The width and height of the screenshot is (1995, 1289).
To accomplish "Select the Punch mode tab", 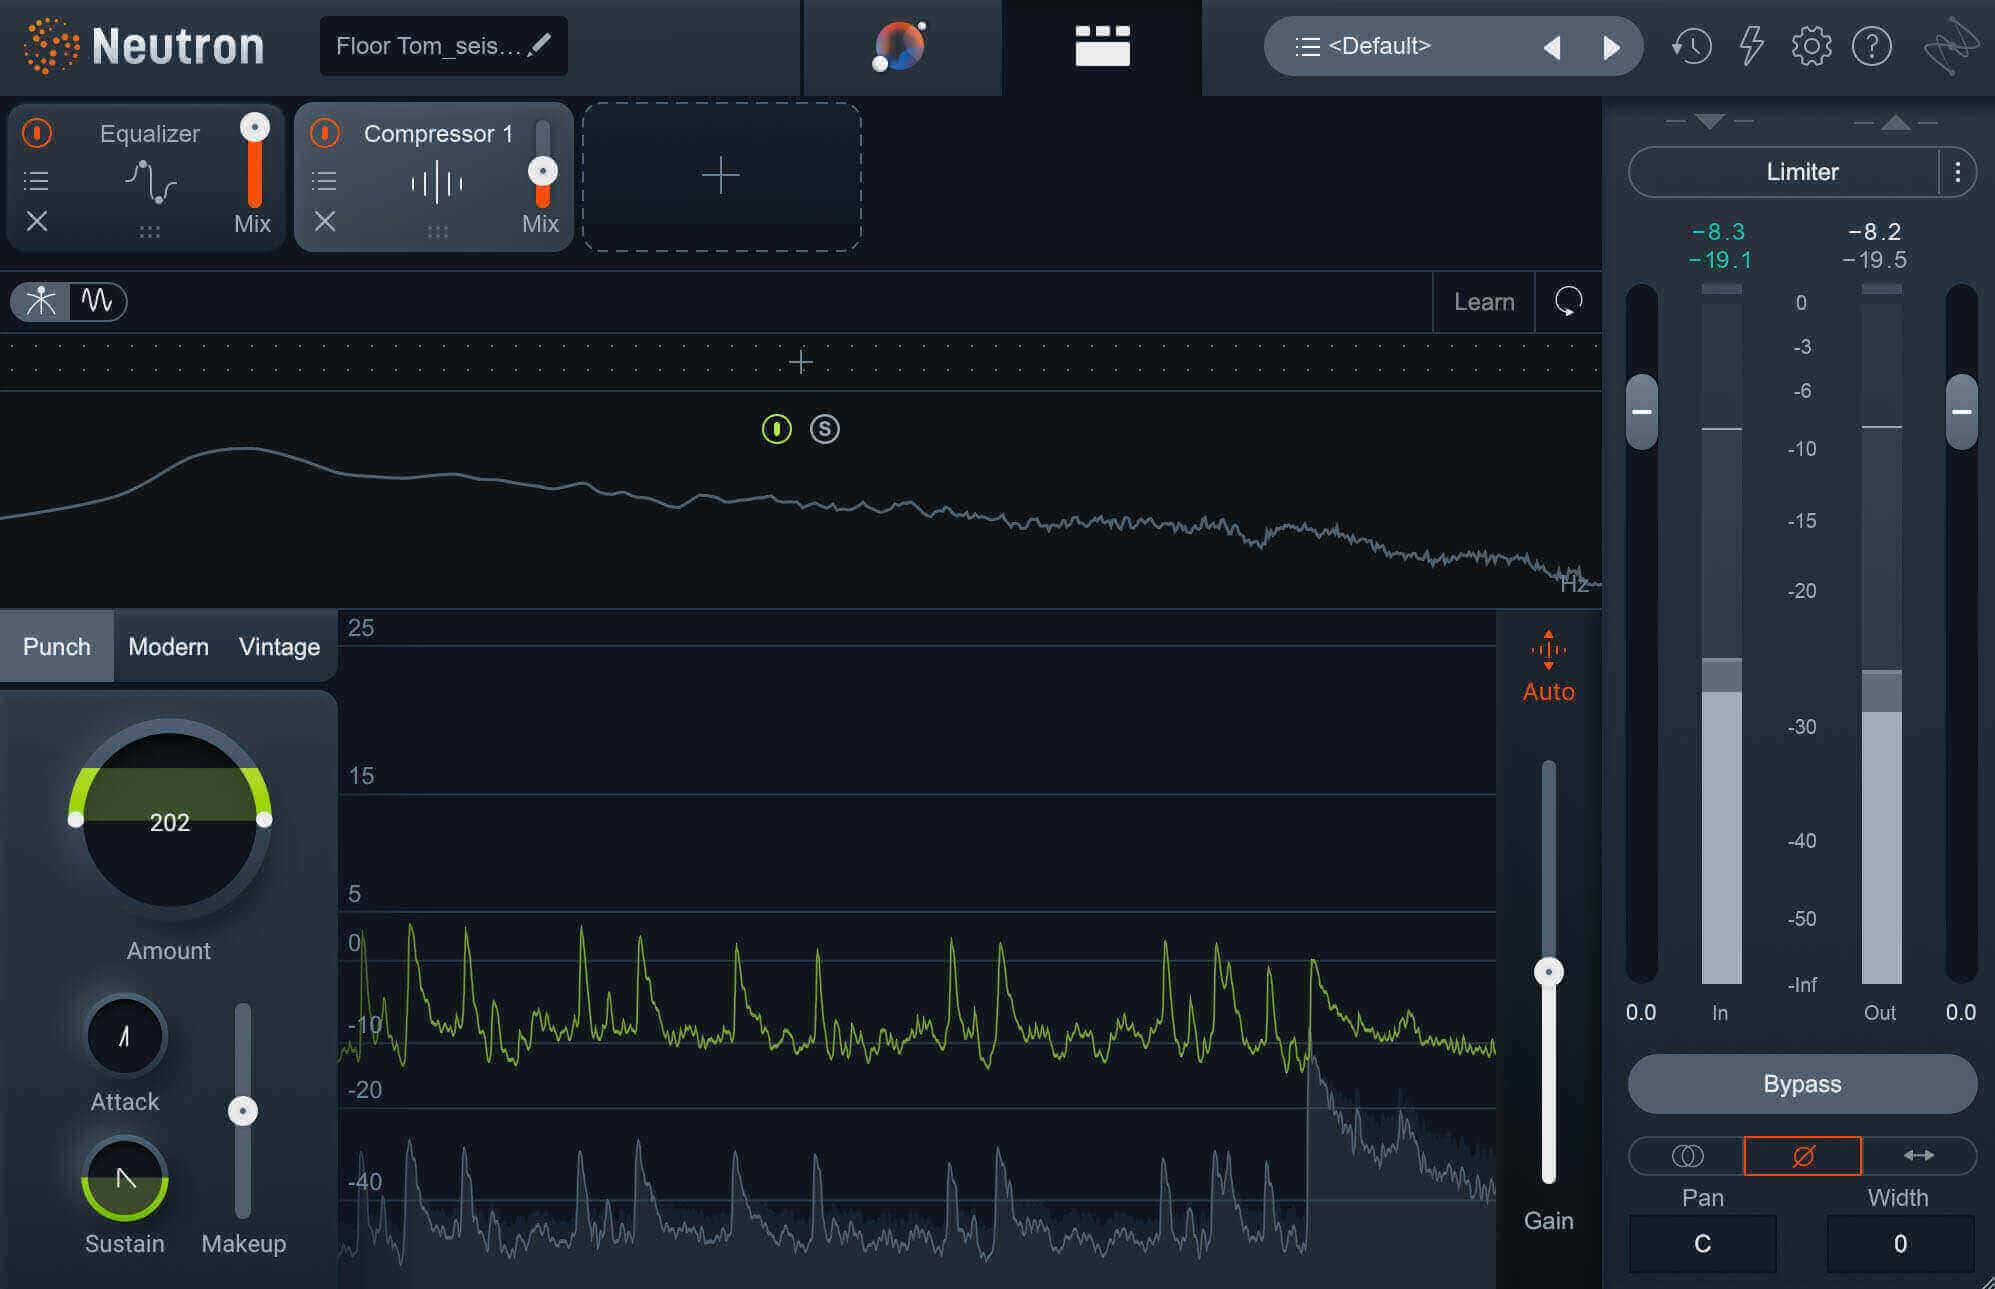I will [57, 647].
